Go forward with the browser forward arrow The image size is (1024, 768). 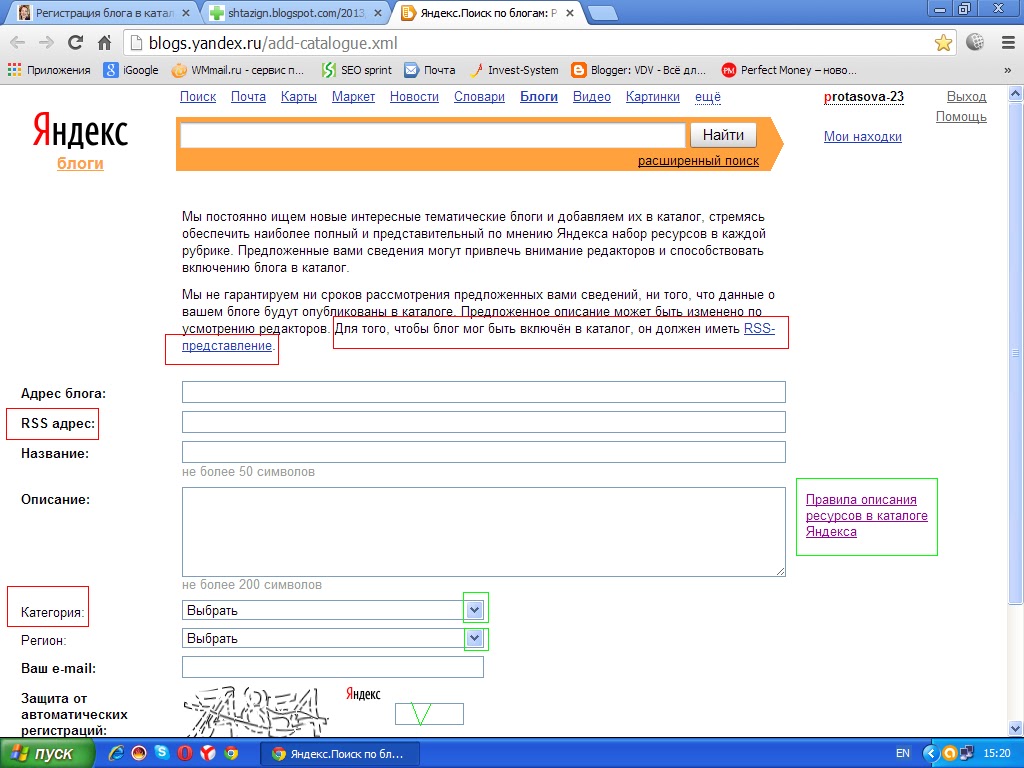click(x=46, y=43)
